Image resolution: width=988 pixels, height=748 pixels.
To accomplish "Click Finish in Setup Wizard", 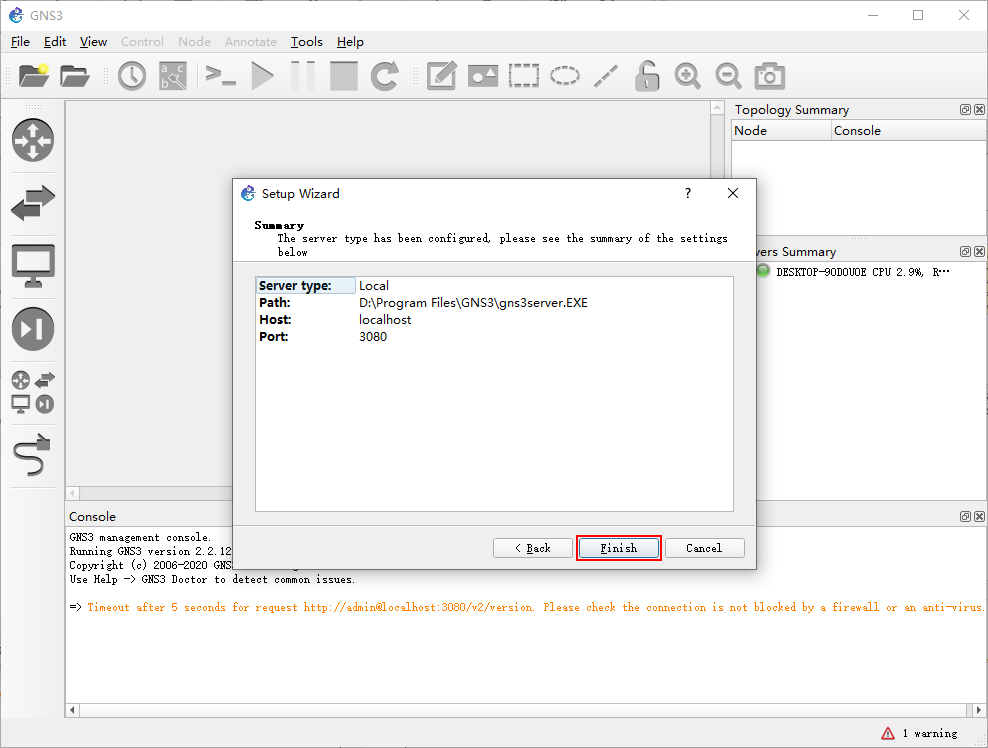I will tap(619, 548).
